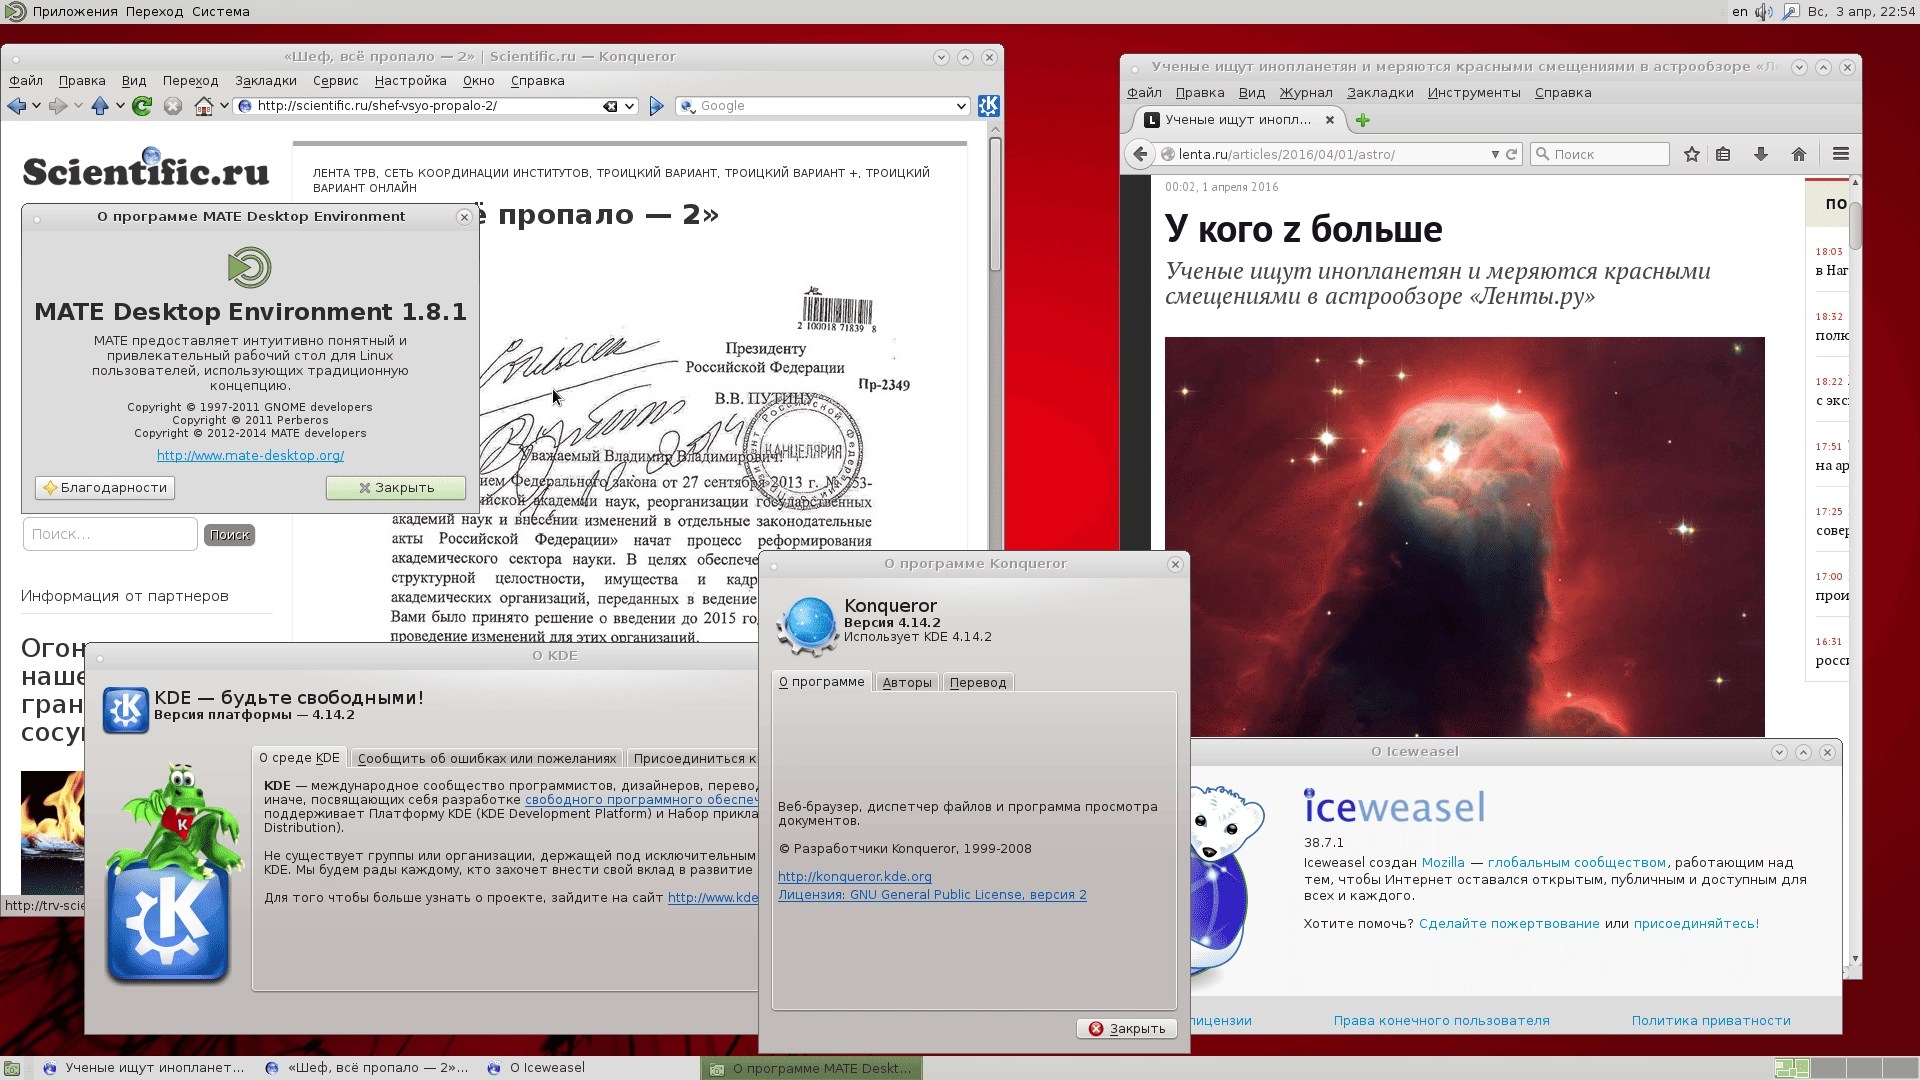This screenshot has height=1080, width=1920.
Task: Click the Поиск button on Scientific.ru sidebar
Action: coord(229,535)
